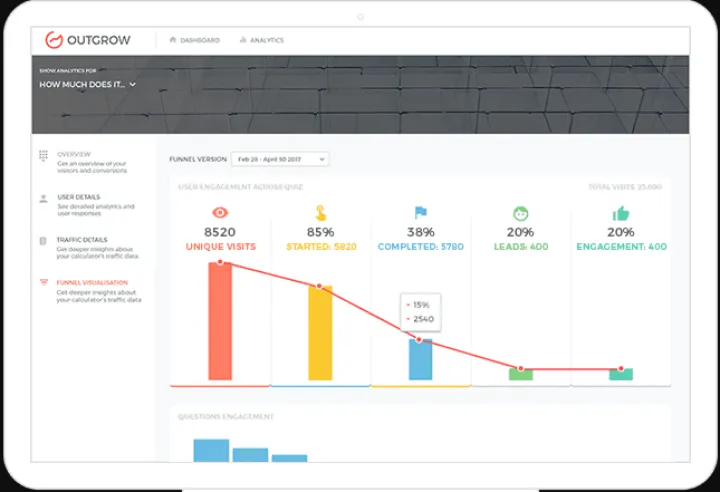Screen dimensions: 720x492
Task: Click the Funnel Visualisation funnel icon
Action: (43, 283)
